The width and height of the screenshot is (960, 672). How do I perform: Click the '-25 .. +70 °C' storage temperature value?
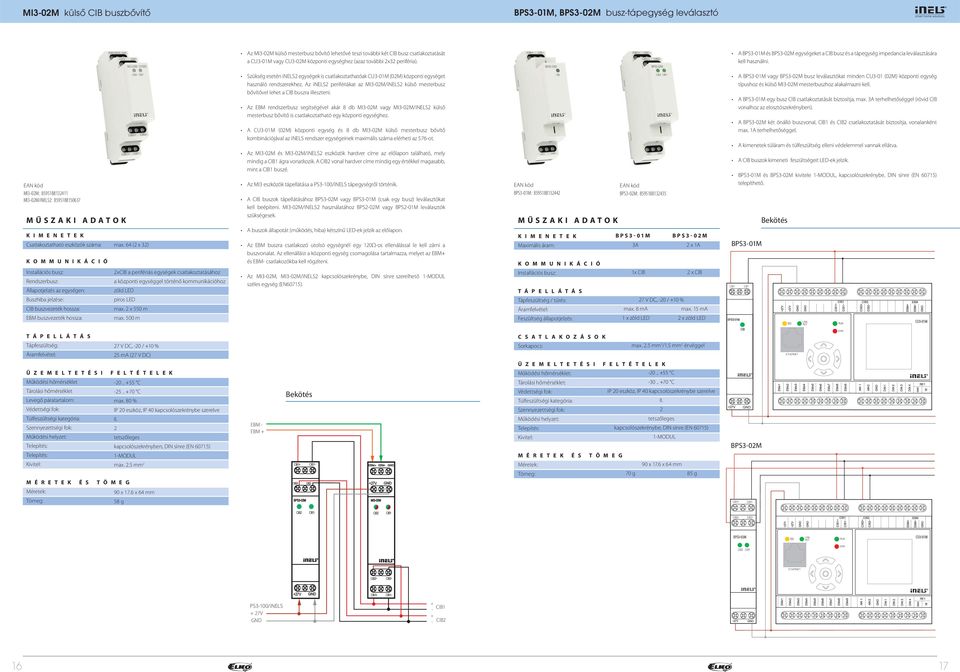click(x=127, y=391)
